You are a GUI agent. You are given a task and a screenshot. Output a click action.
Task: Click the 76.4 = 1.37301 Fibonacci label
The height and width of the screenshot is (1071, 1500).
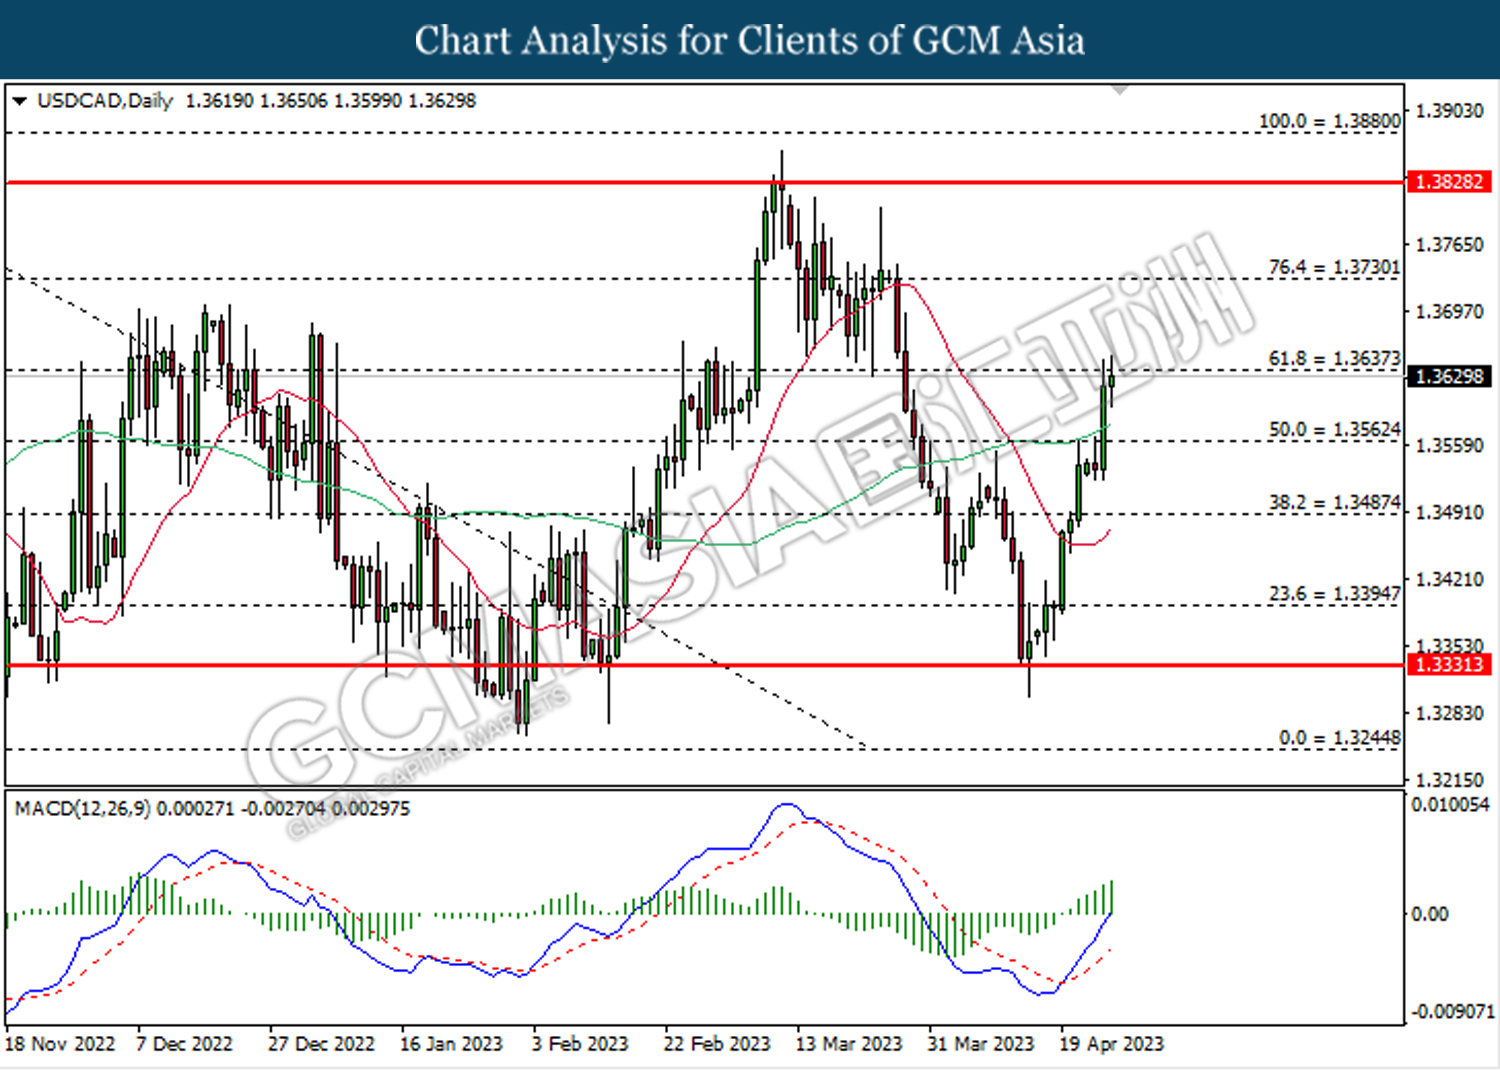[1334, 267]
